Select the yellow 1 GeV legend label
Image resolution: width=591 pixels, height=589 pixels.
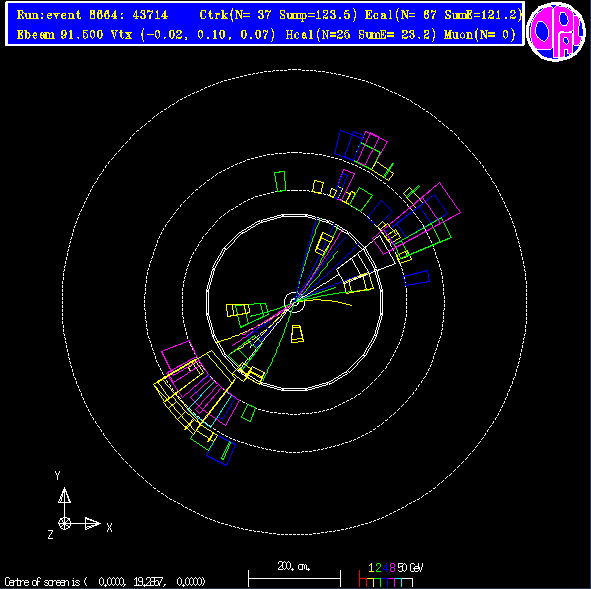pos(372,568)
